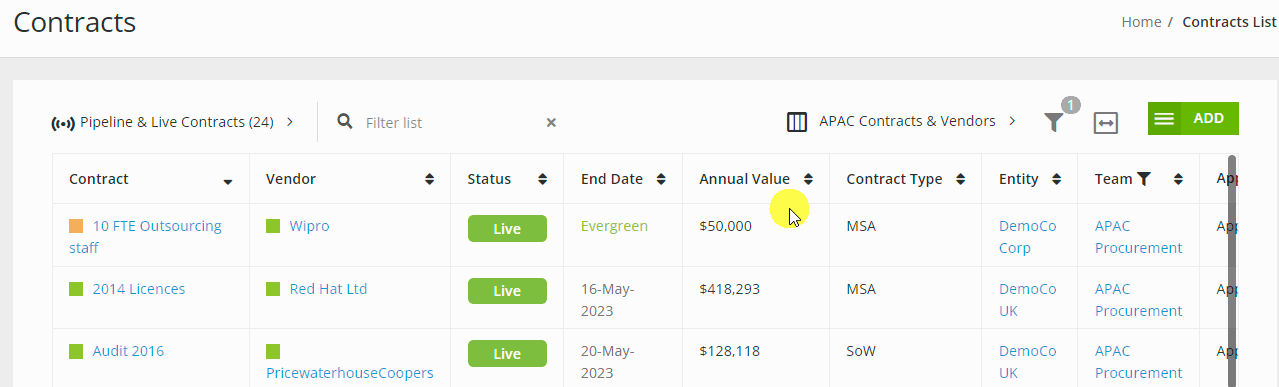1279x387 pixels.
Task: Sort by Team column arrows
Action: coord(1178,179)
